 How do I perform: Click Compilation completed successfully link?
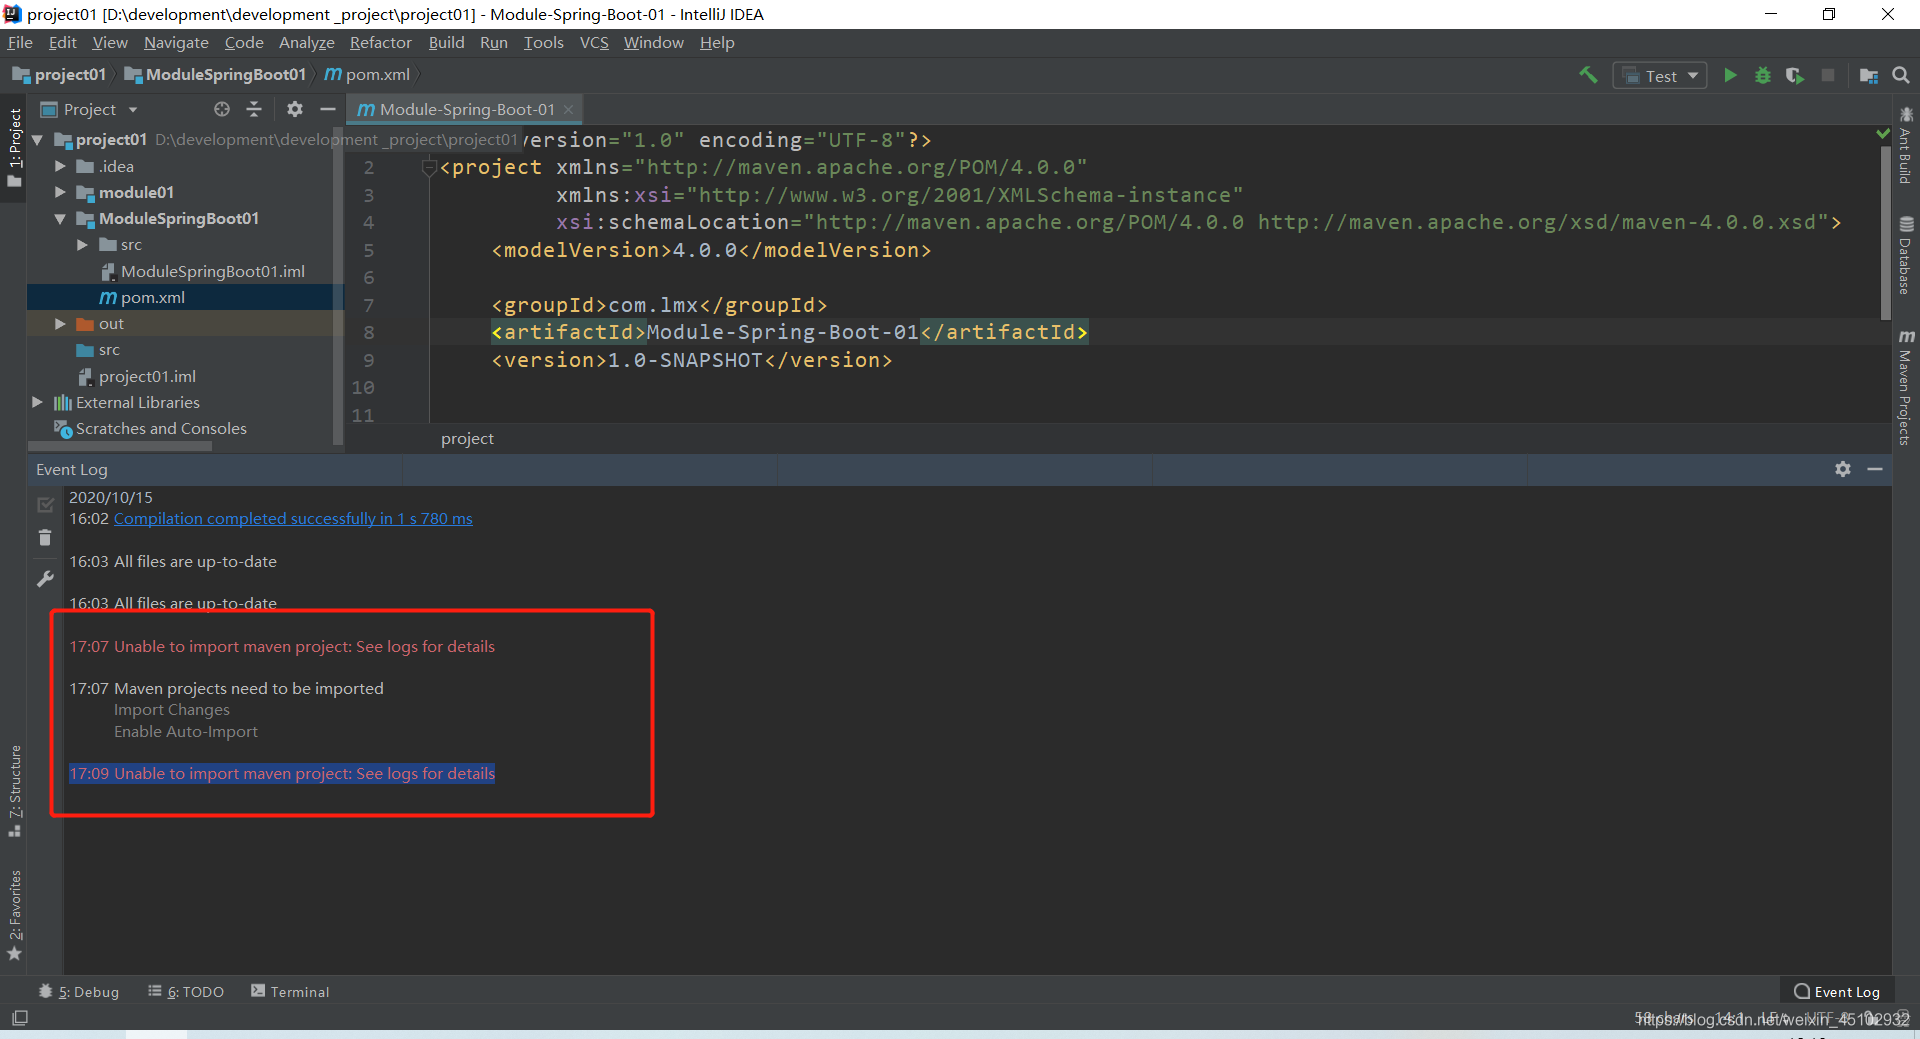(293, 519)
